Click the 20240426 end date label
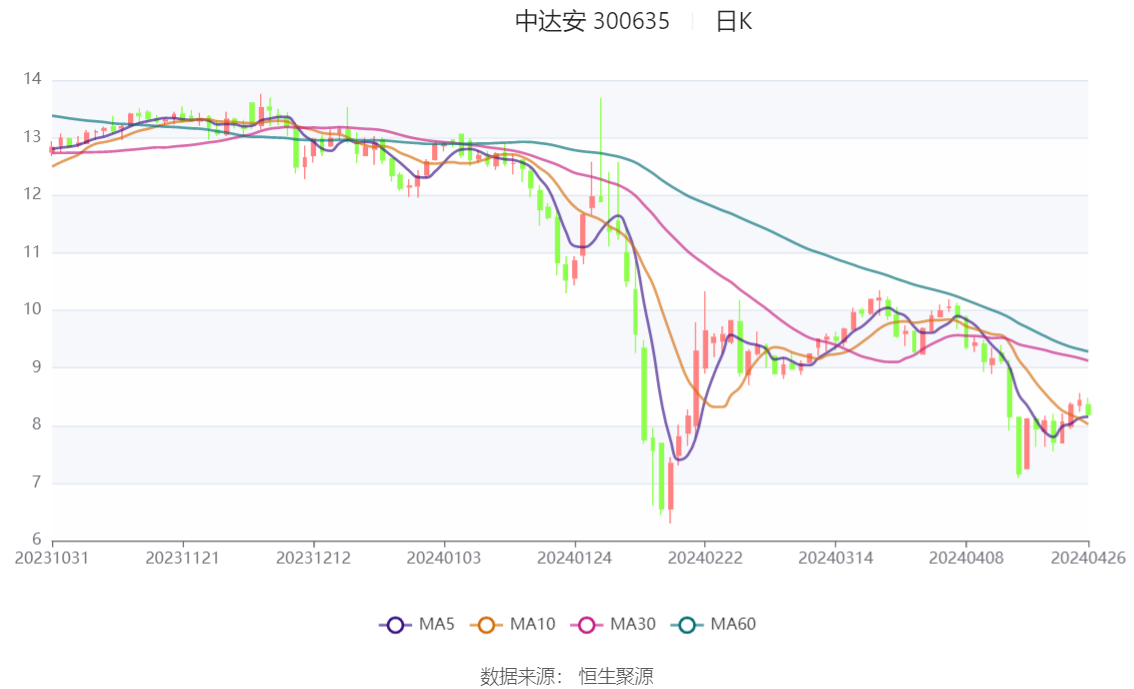1134x689 pixels. point(1088,557)
